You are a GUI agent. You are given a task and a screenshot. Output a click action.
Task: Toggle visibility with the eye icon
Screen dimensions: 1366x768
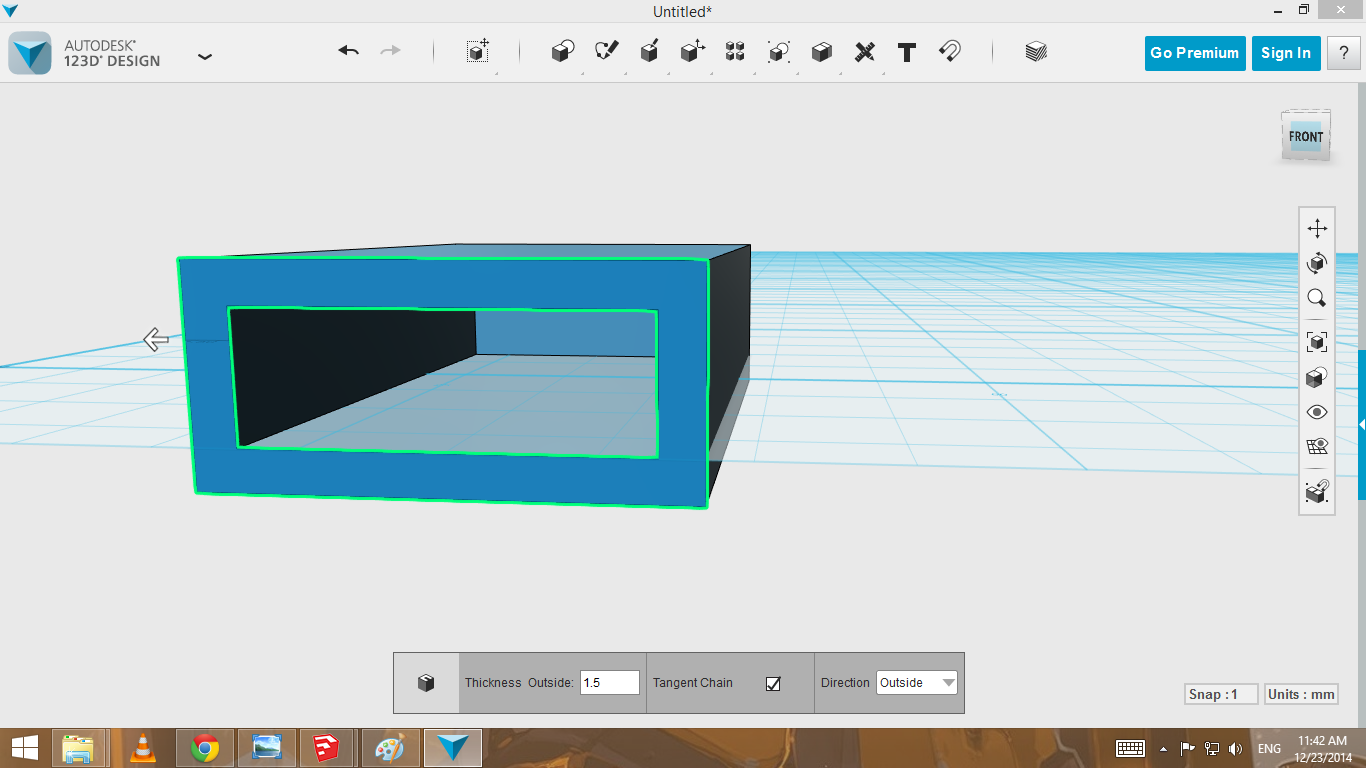1317,412
